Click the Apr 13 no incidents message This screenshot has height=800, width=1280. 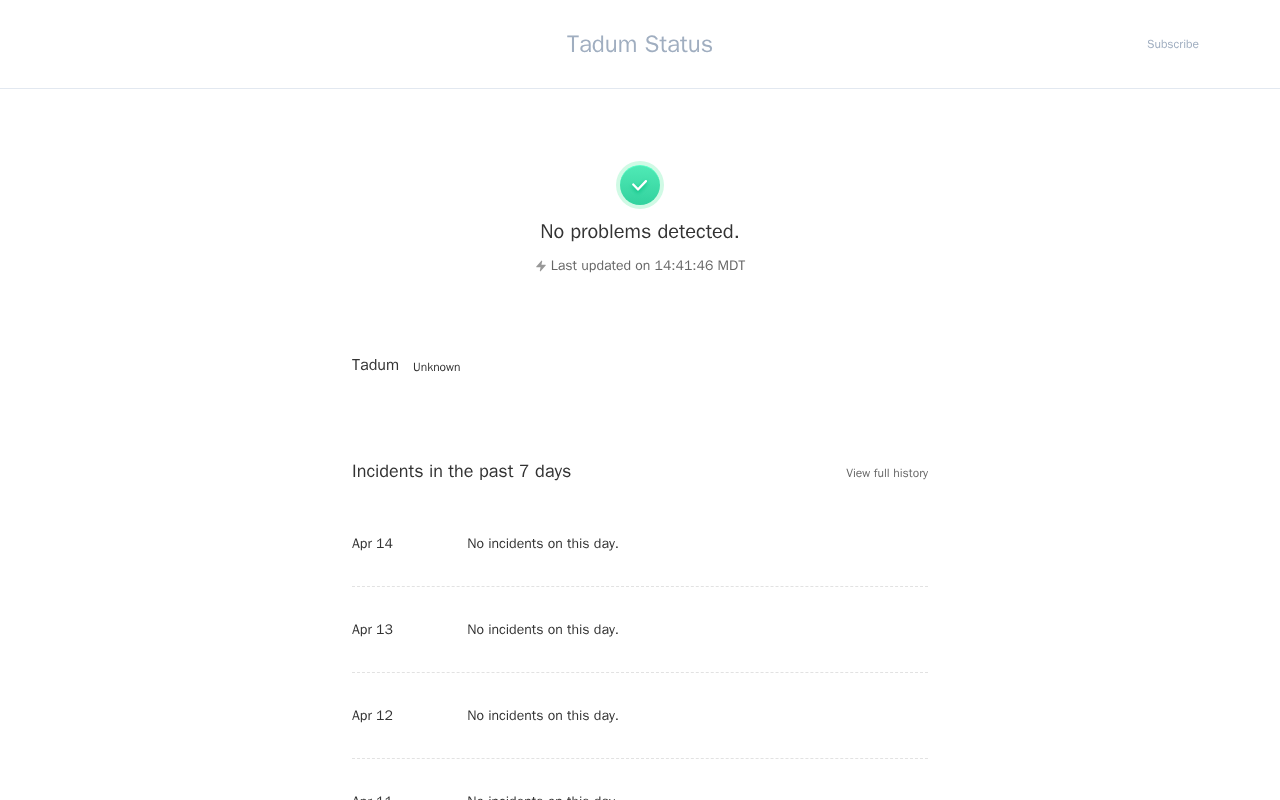point(542,630)
